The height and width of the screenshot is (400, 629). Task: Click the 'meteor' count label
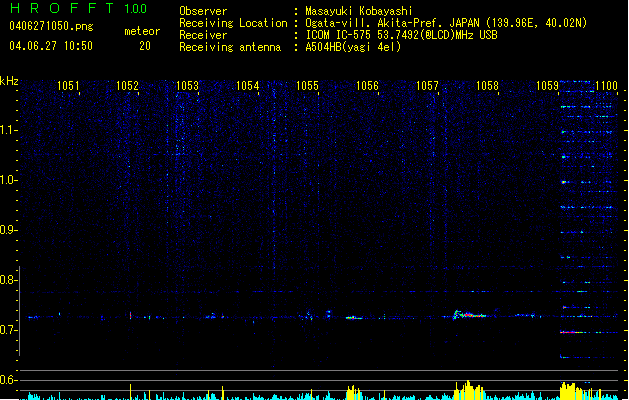142,31
